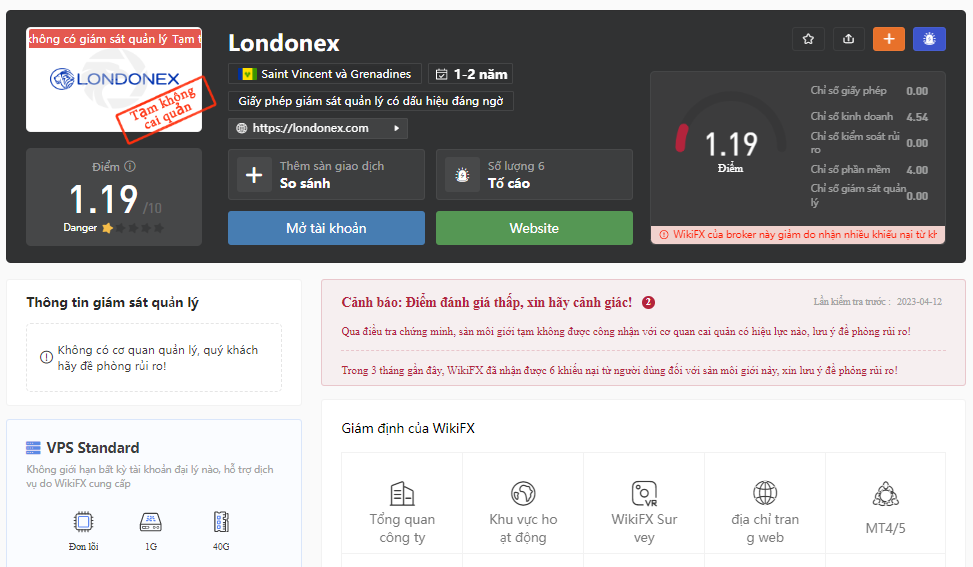Click the info icon beside Điểm

pyautogui.click(x=130, y=166)
